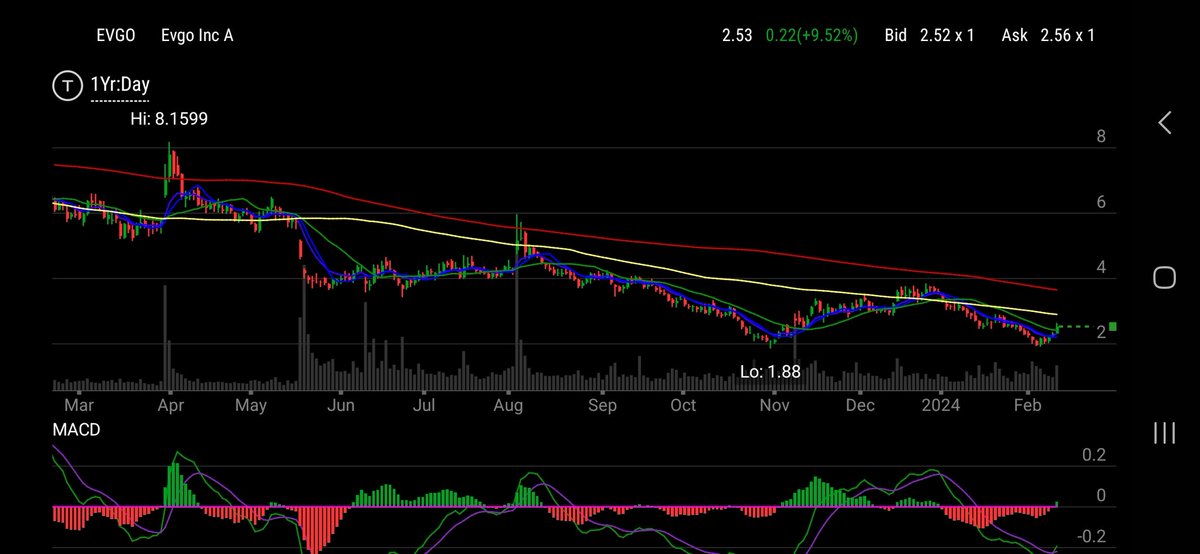The height and width of the screenshot is (554, 1200).
Task: Tap the MACD indicator label
Action: (77, 429)
